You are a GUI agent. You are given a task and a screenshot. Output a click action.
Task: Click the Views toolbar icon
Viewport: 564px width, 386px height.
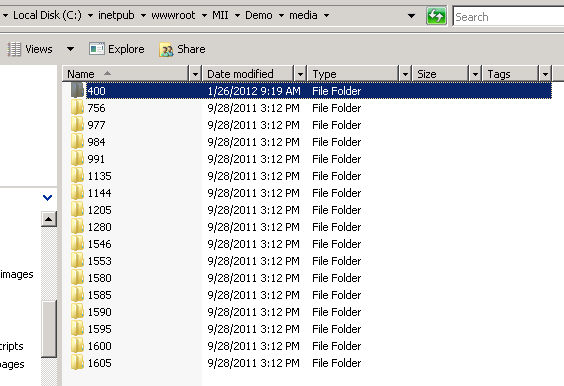(x=14, y=49)
